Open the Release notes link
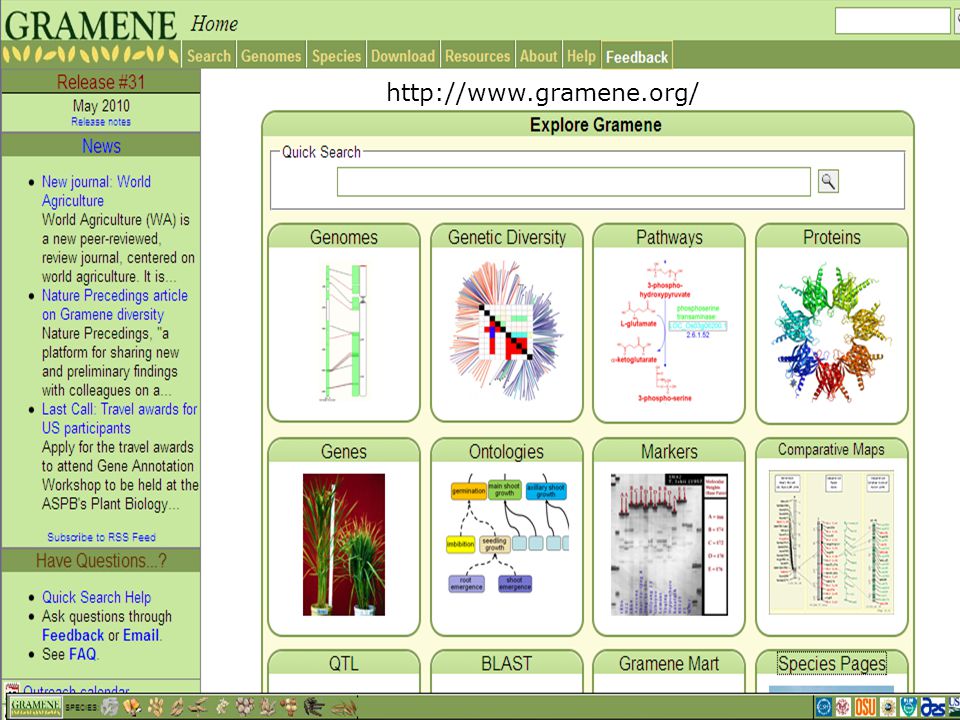 coord(101,122)
